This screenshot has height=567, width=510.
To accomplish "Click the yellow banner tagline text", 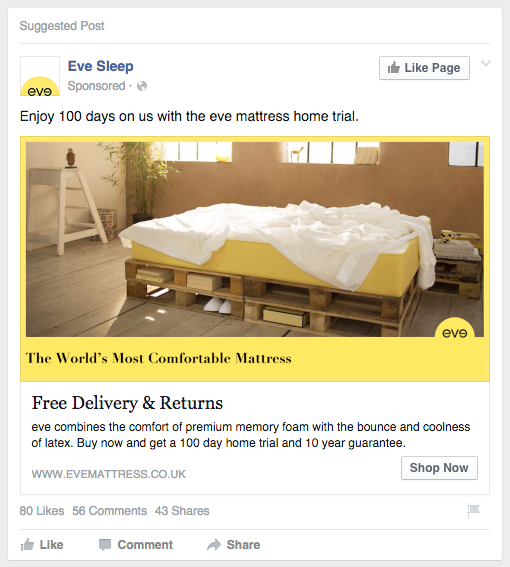I will click(158, 358).
